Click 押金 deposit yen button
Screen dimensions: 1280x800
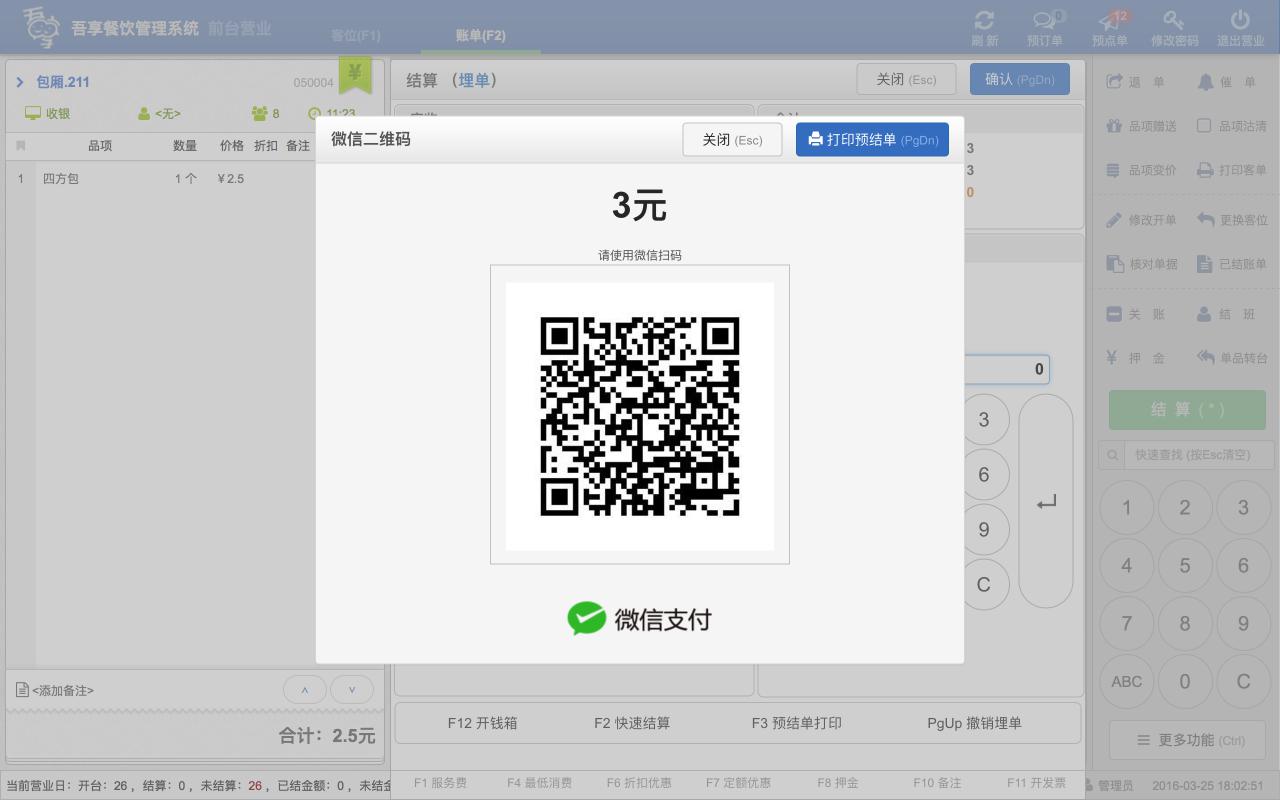pos(1135,358)
